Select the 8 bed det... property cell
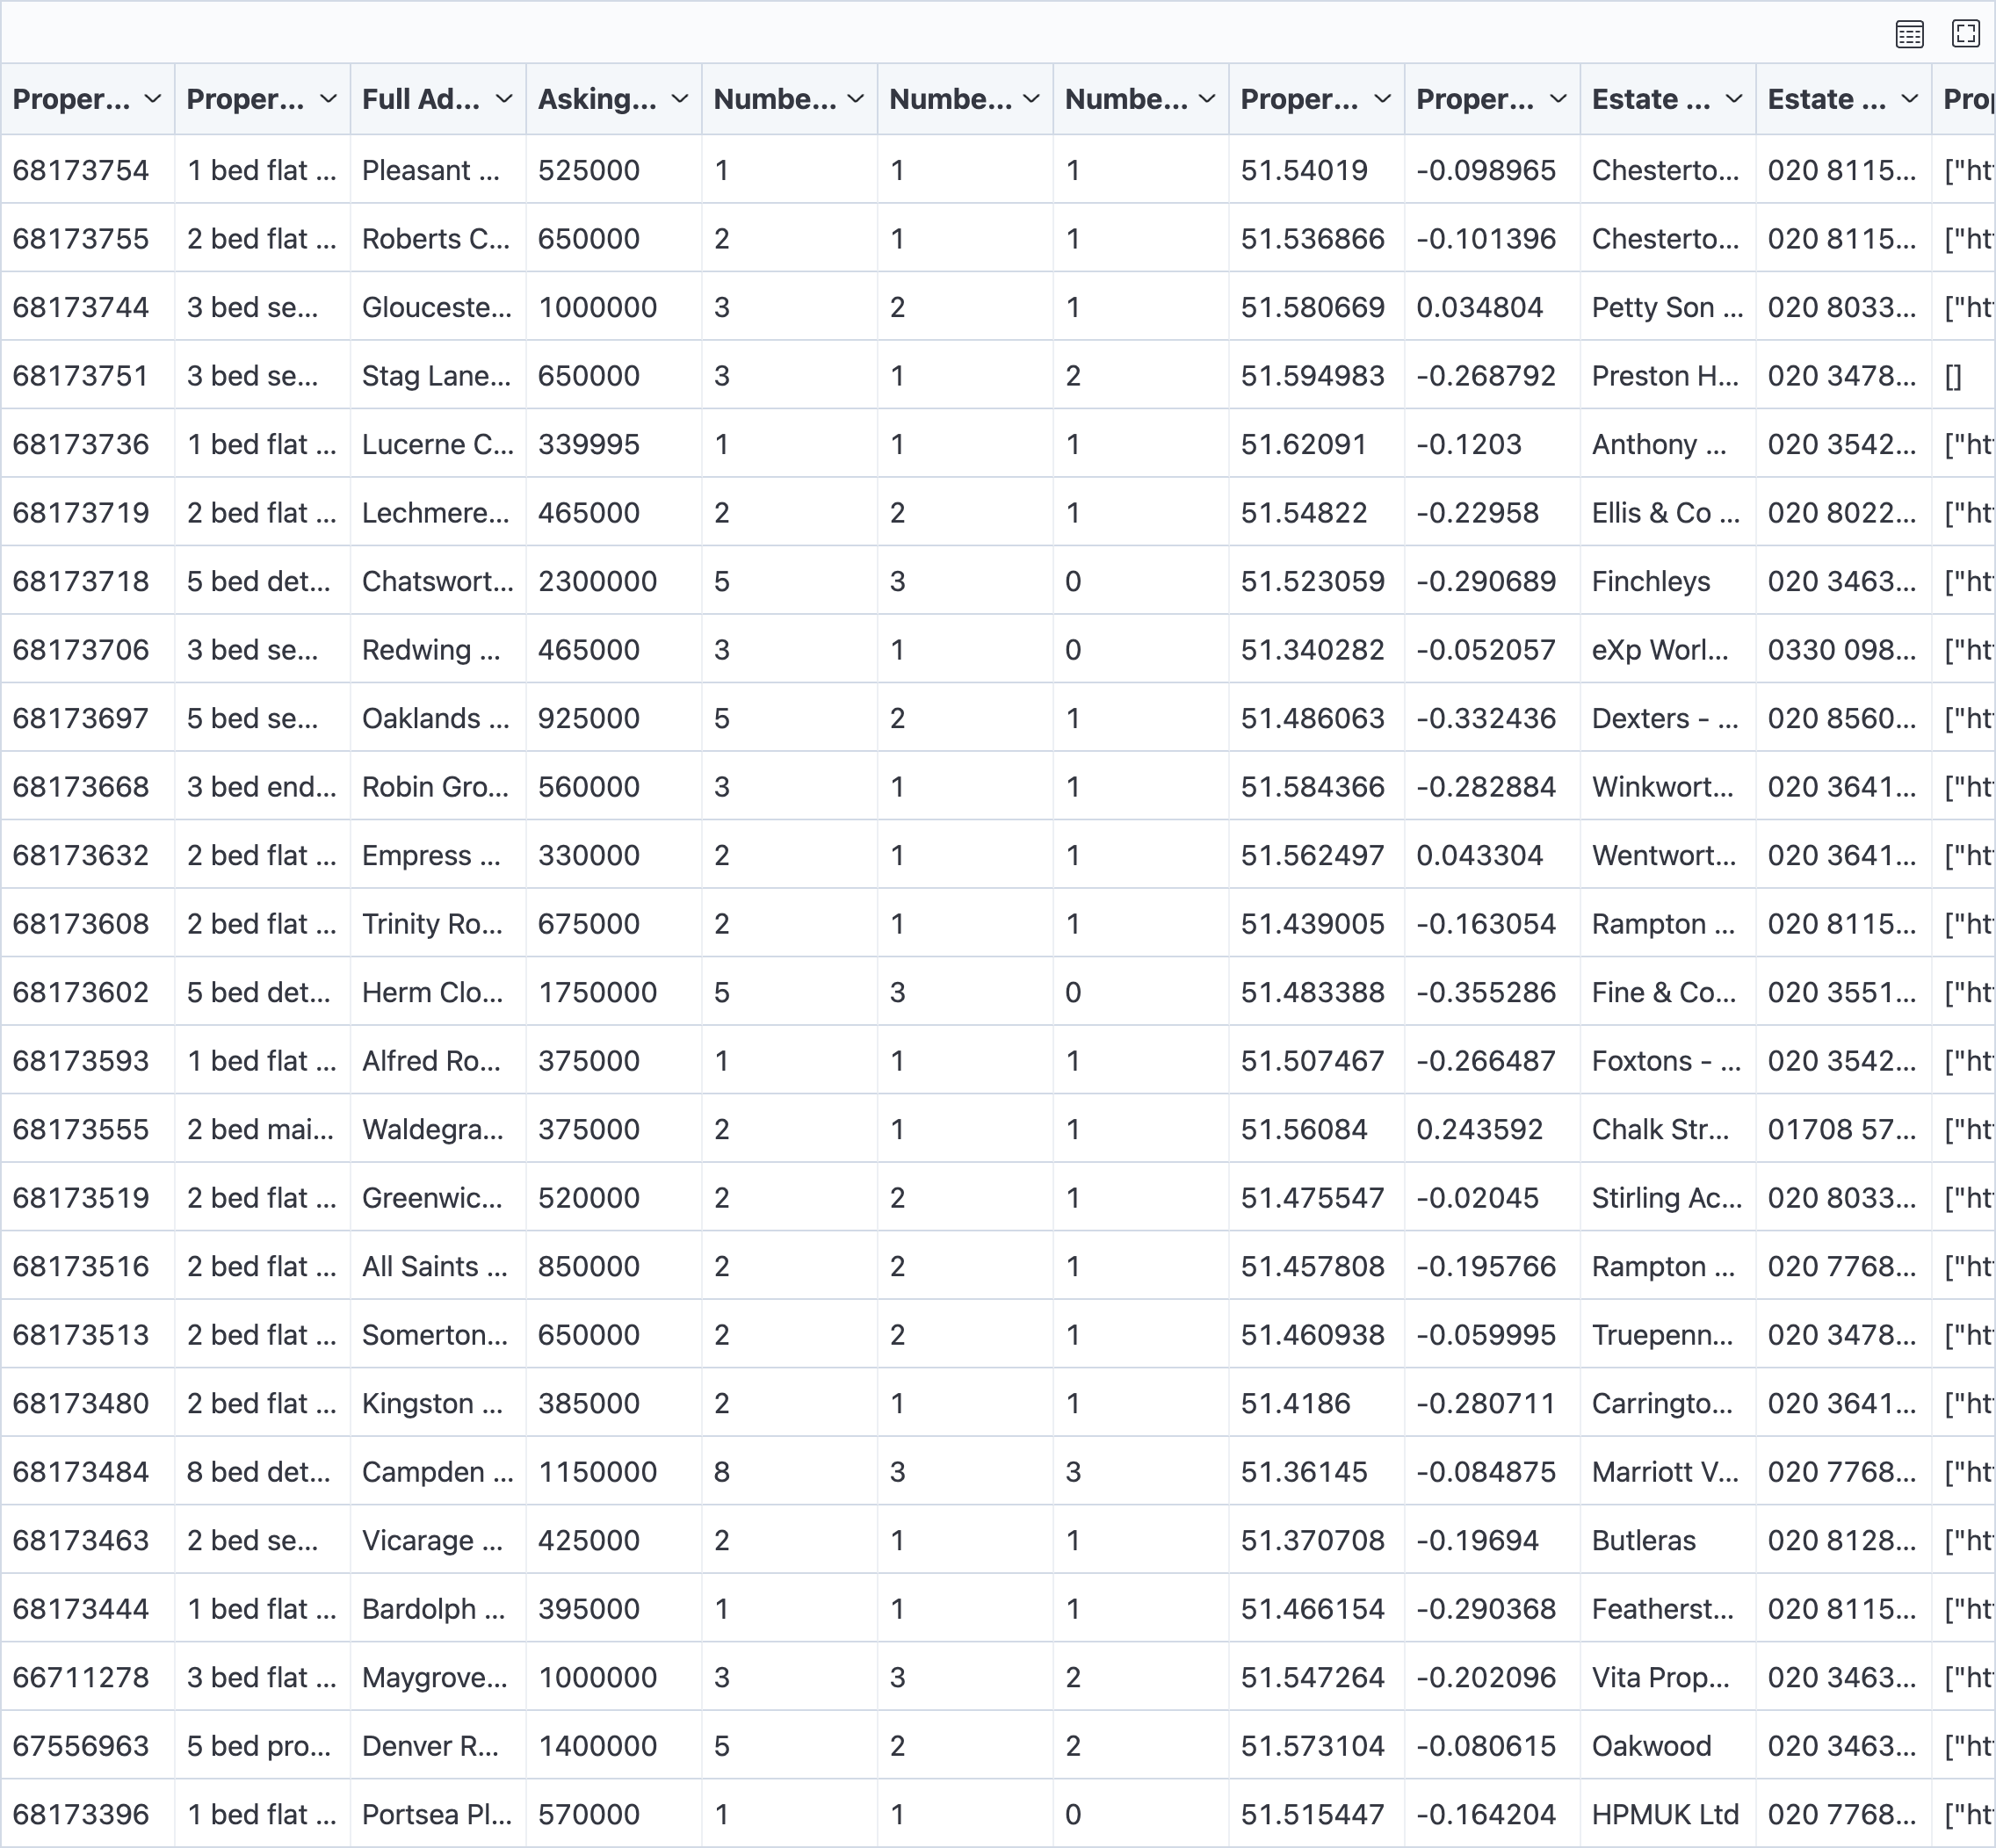Viewport: 1996px width, 1848px height. [x=258, y=1472]
